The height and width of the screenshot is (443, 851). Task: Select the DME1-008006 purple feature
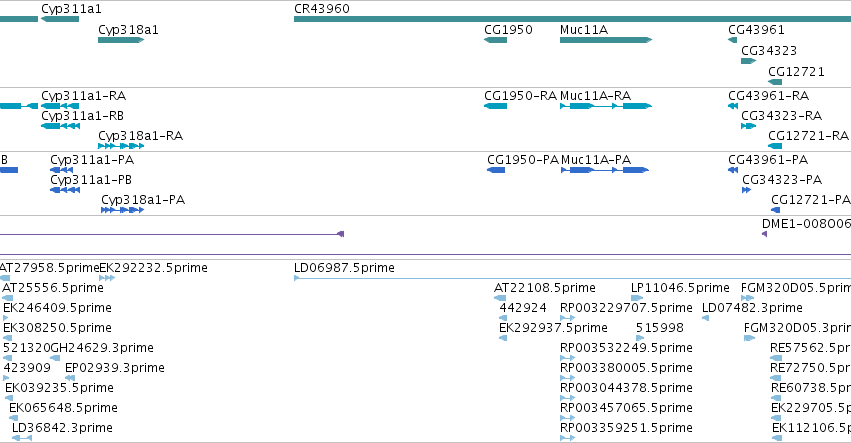point(764,234)
